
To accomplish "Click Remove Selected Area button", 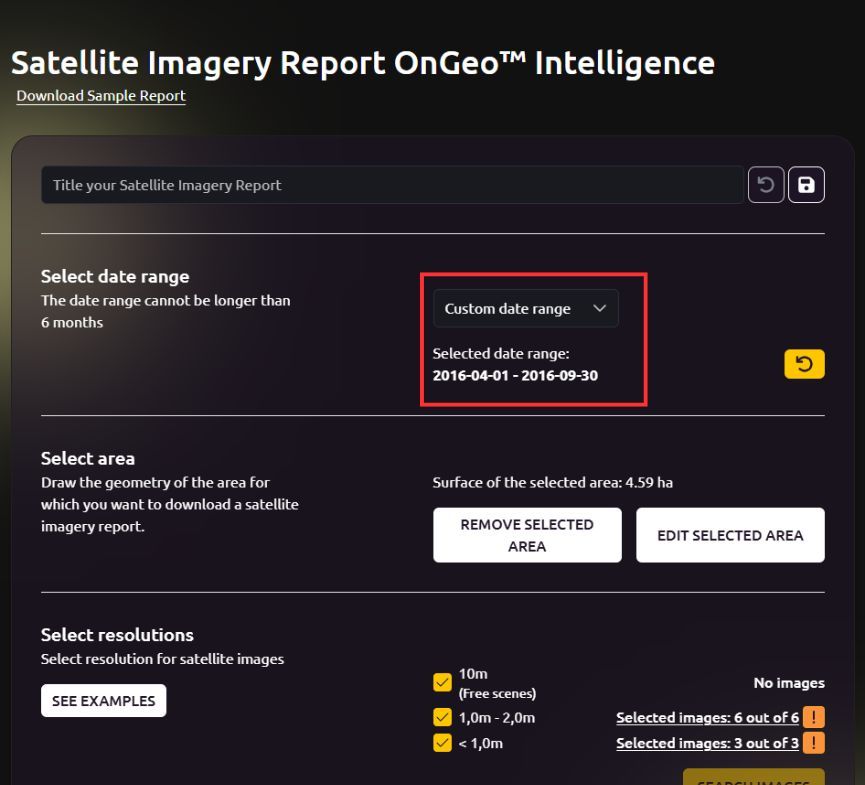I will pos(527,535).
